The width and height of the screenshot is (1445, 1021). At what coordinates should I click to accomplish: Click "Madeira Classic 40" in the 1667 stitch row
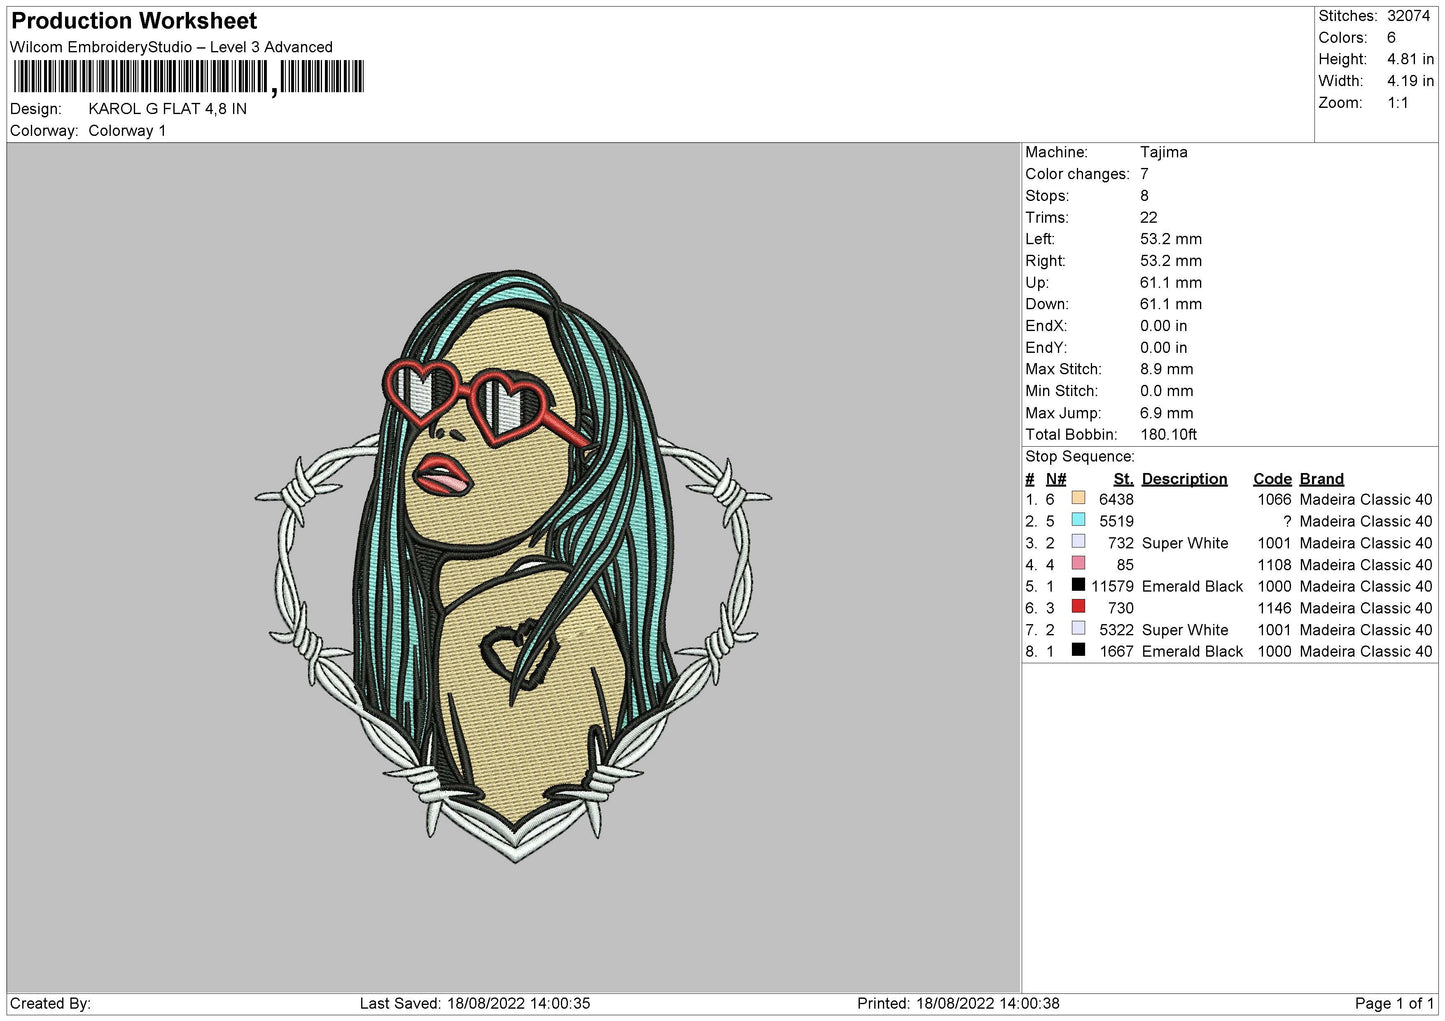1366,652
